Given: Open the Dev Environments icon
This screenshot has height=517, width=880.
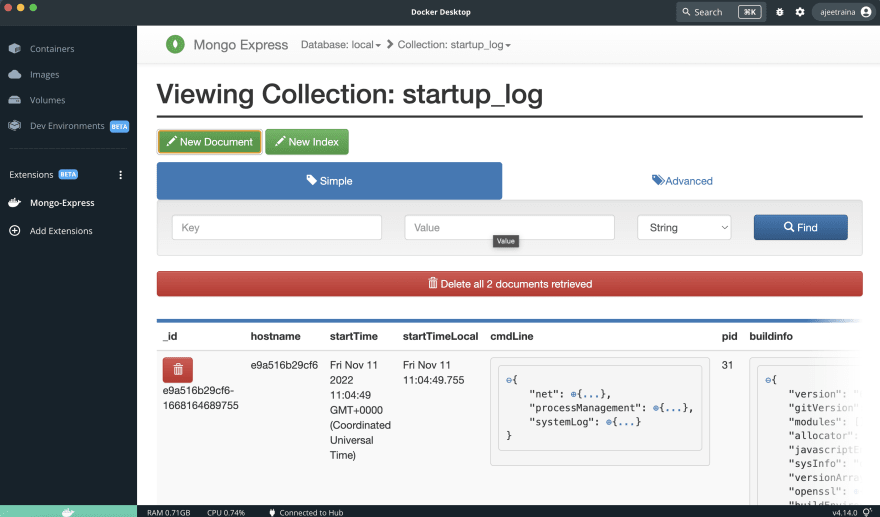Looking at the screenshot, I should tap(15, 125).
